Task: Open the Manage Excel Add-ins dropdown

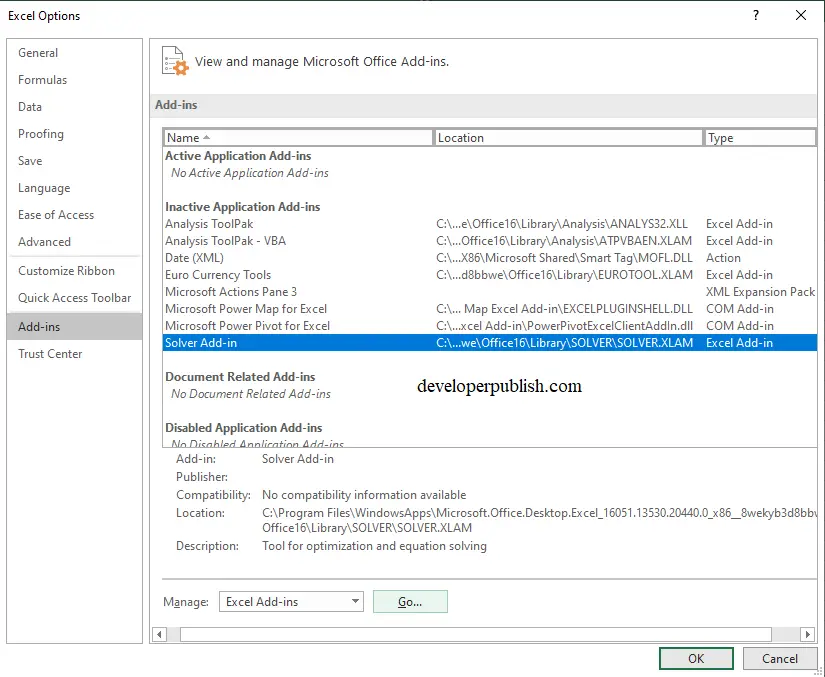Action: point(291,602)
